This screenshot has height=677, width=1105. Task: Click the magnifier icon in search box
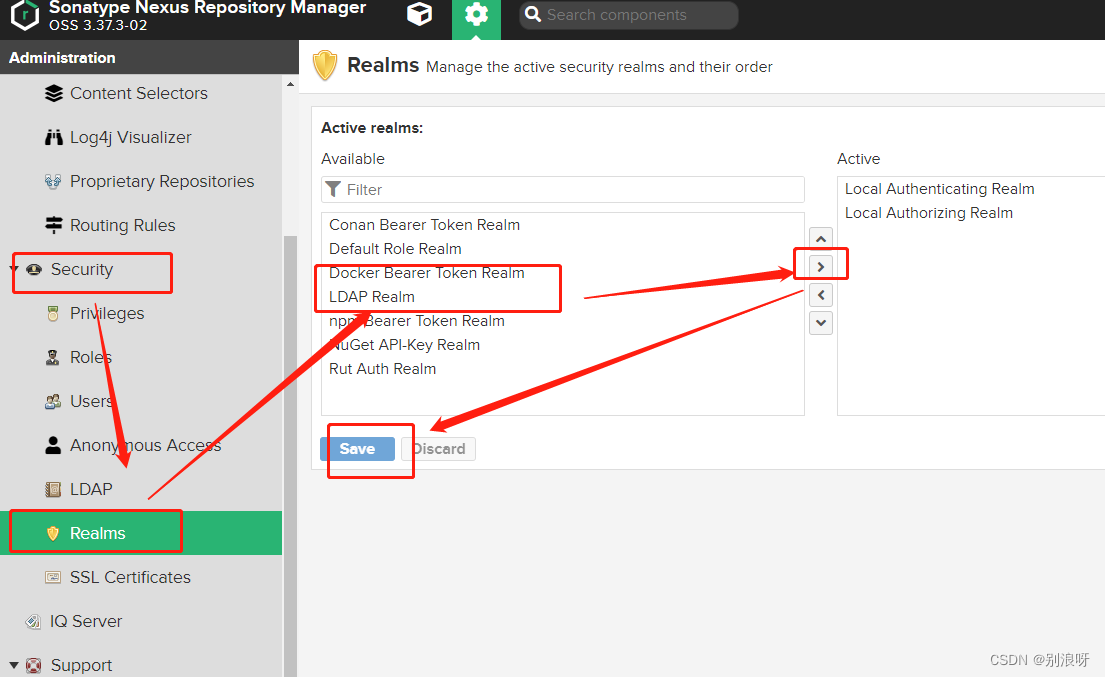click(533, 15)
